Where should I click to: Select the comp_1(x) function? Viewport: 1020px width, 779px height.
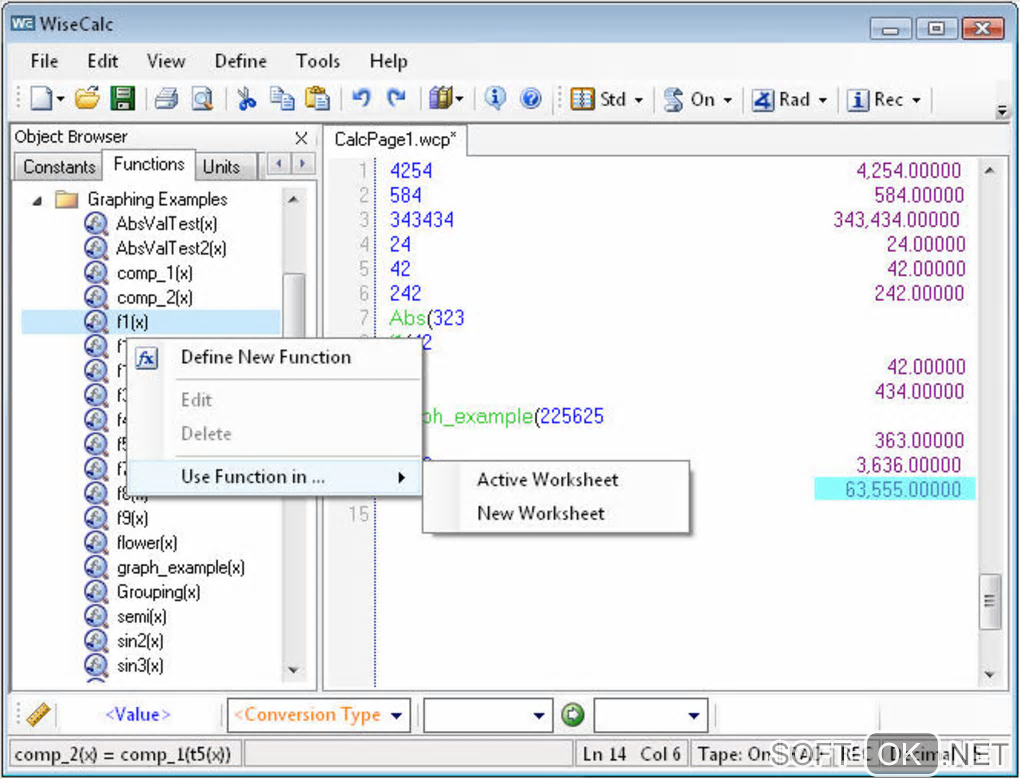point(154,273)
